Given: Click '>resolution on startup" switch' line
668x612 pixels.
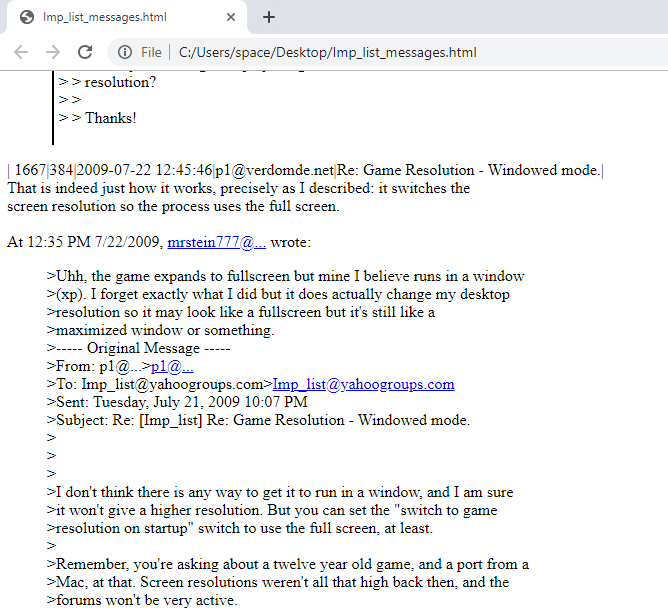Looking at the screenshot, I should pos(240,528).
